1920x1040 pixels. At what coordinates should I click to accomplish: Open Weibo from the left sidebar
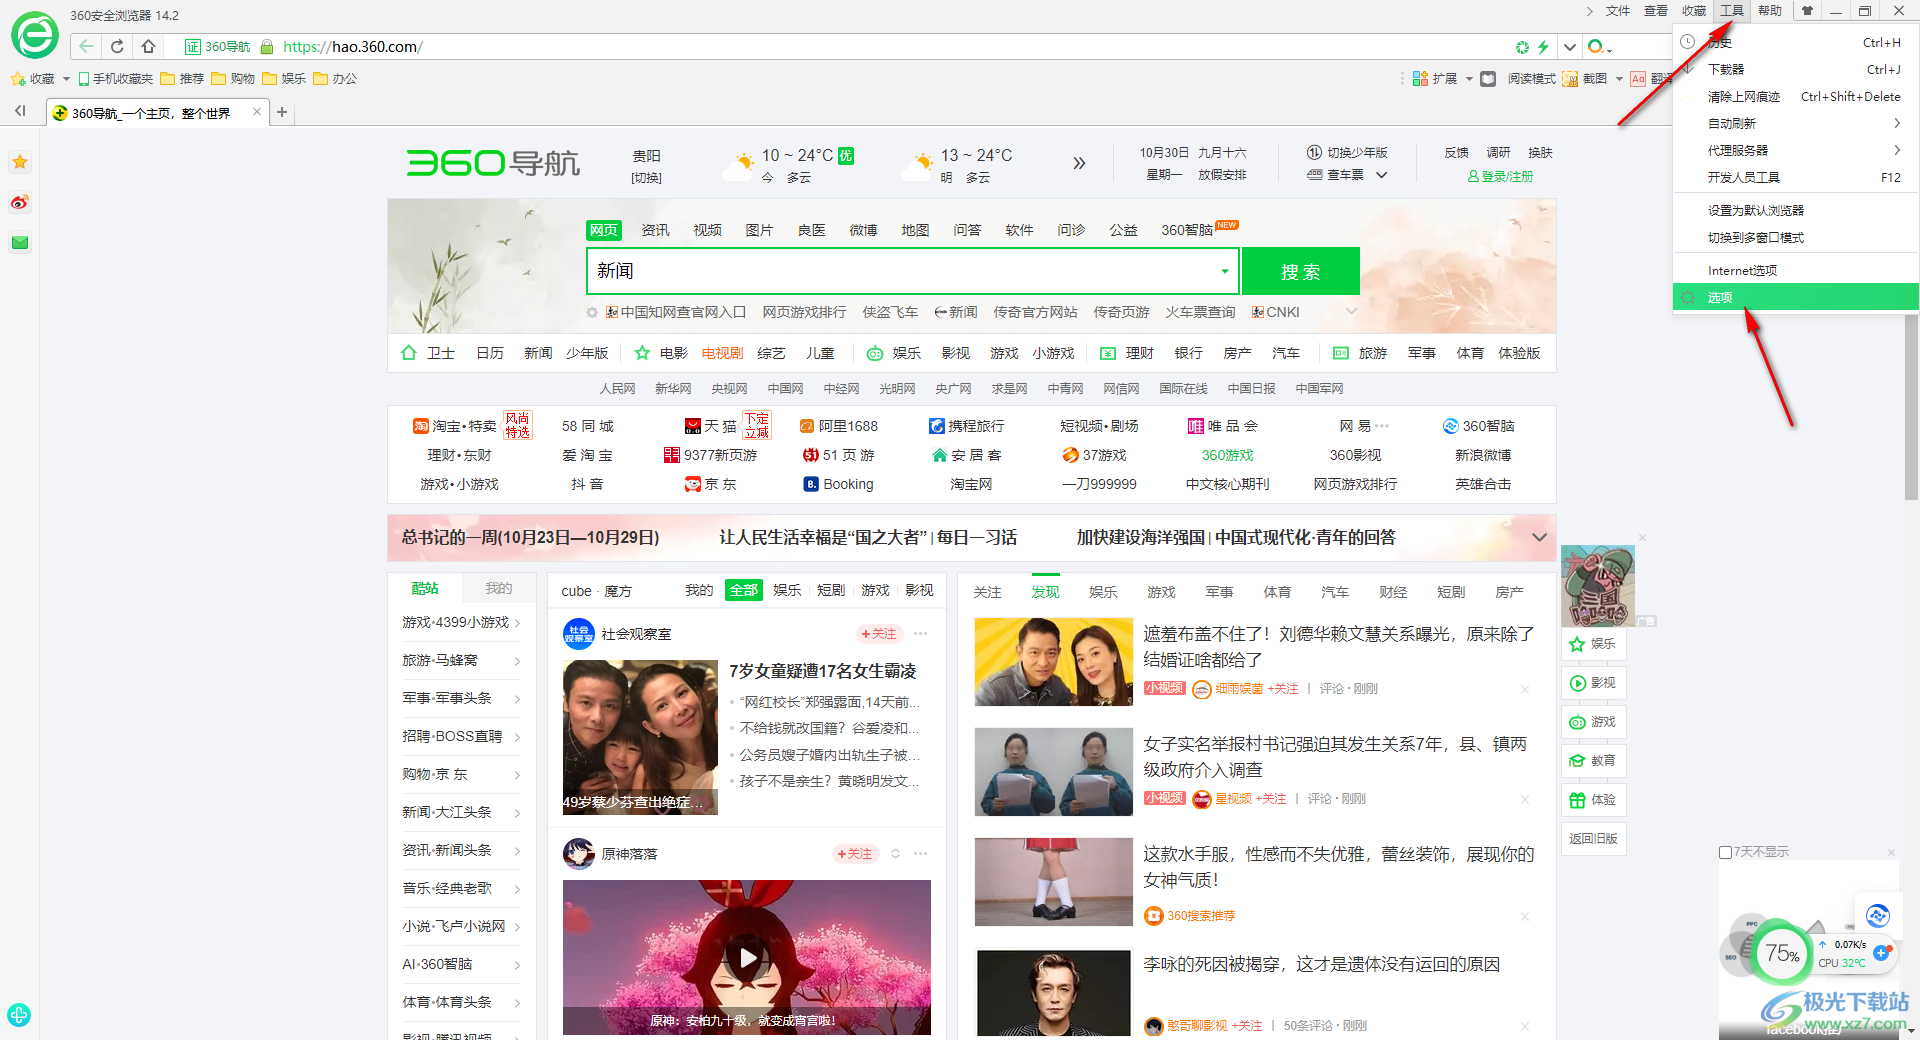[20, 203]
